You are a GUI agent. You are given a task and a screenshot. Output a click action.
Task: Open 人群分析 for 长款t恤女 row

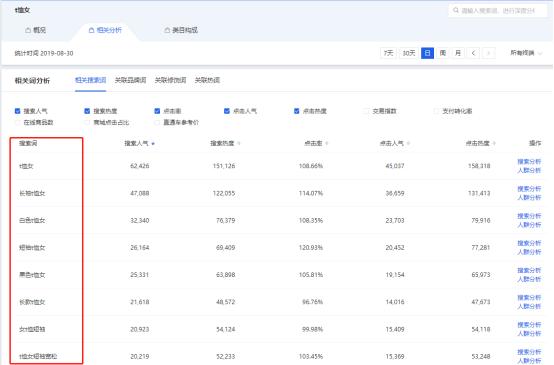click(x=529, y=306)
